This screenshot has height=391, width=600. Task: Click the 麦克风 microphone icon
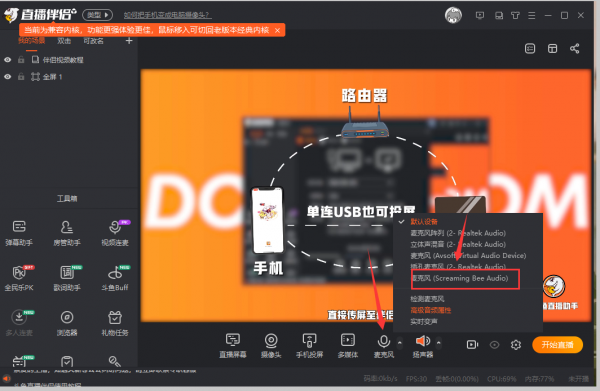click(x=384, y=341)
